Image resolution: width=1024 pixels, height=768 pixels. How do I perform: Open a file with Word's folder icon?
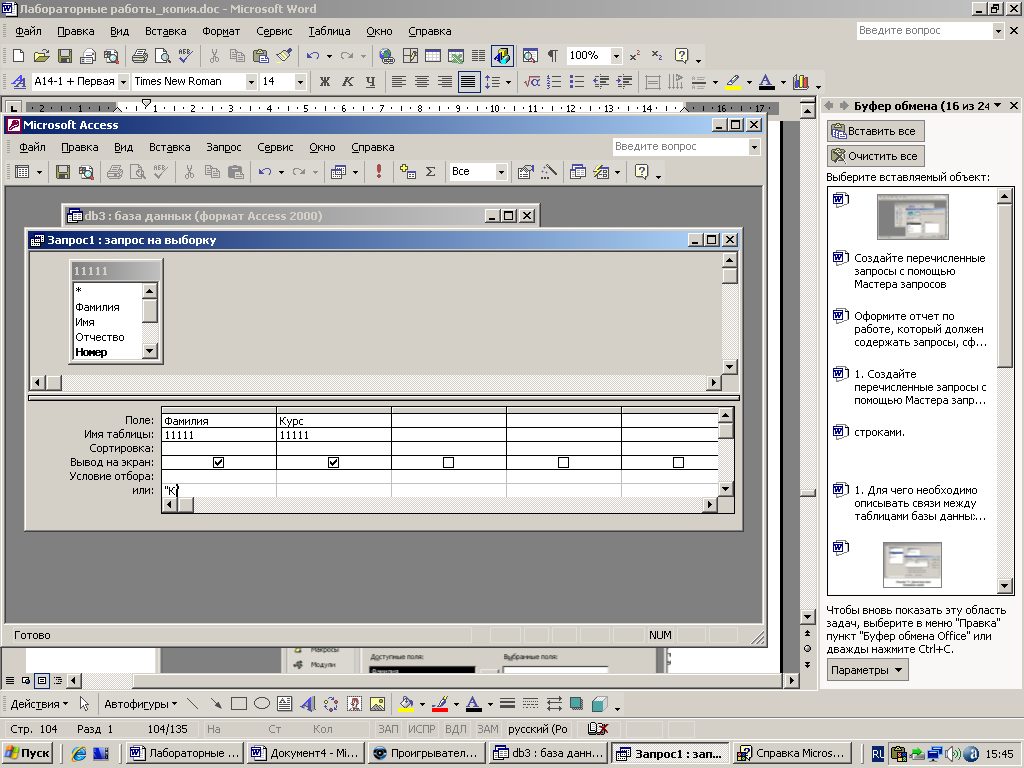[42, 56]
